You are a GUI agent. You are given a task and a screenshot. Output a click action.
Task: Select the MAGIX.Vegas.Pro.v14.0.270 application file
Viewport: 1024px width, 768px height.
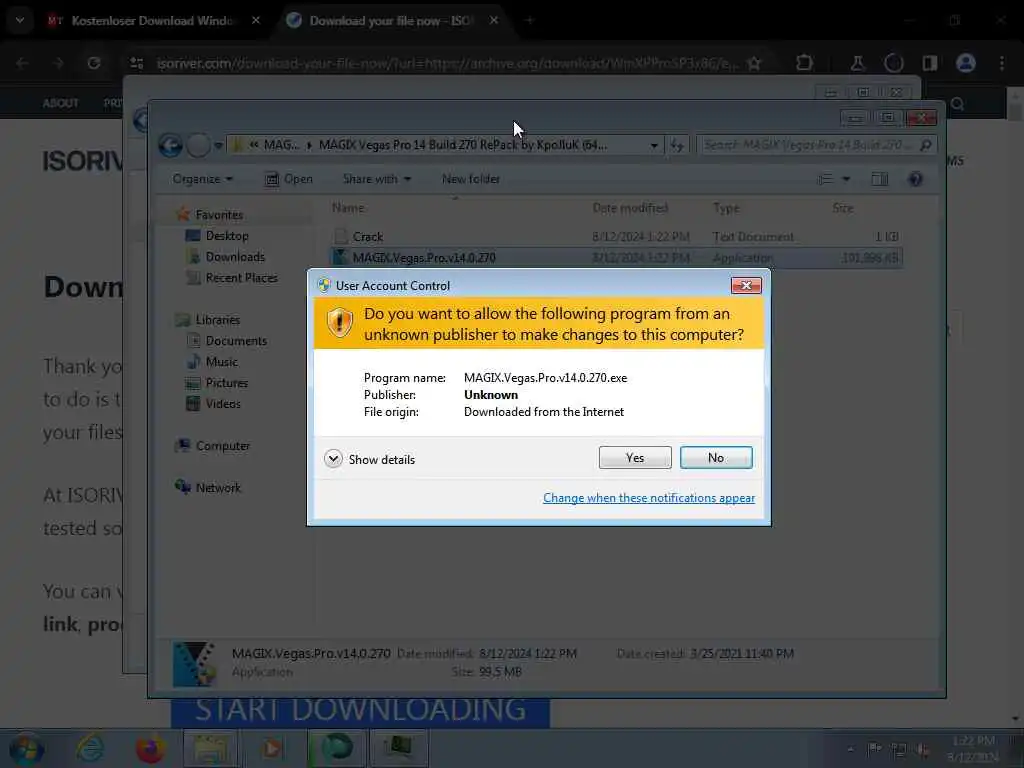click(x=616, y=257)
